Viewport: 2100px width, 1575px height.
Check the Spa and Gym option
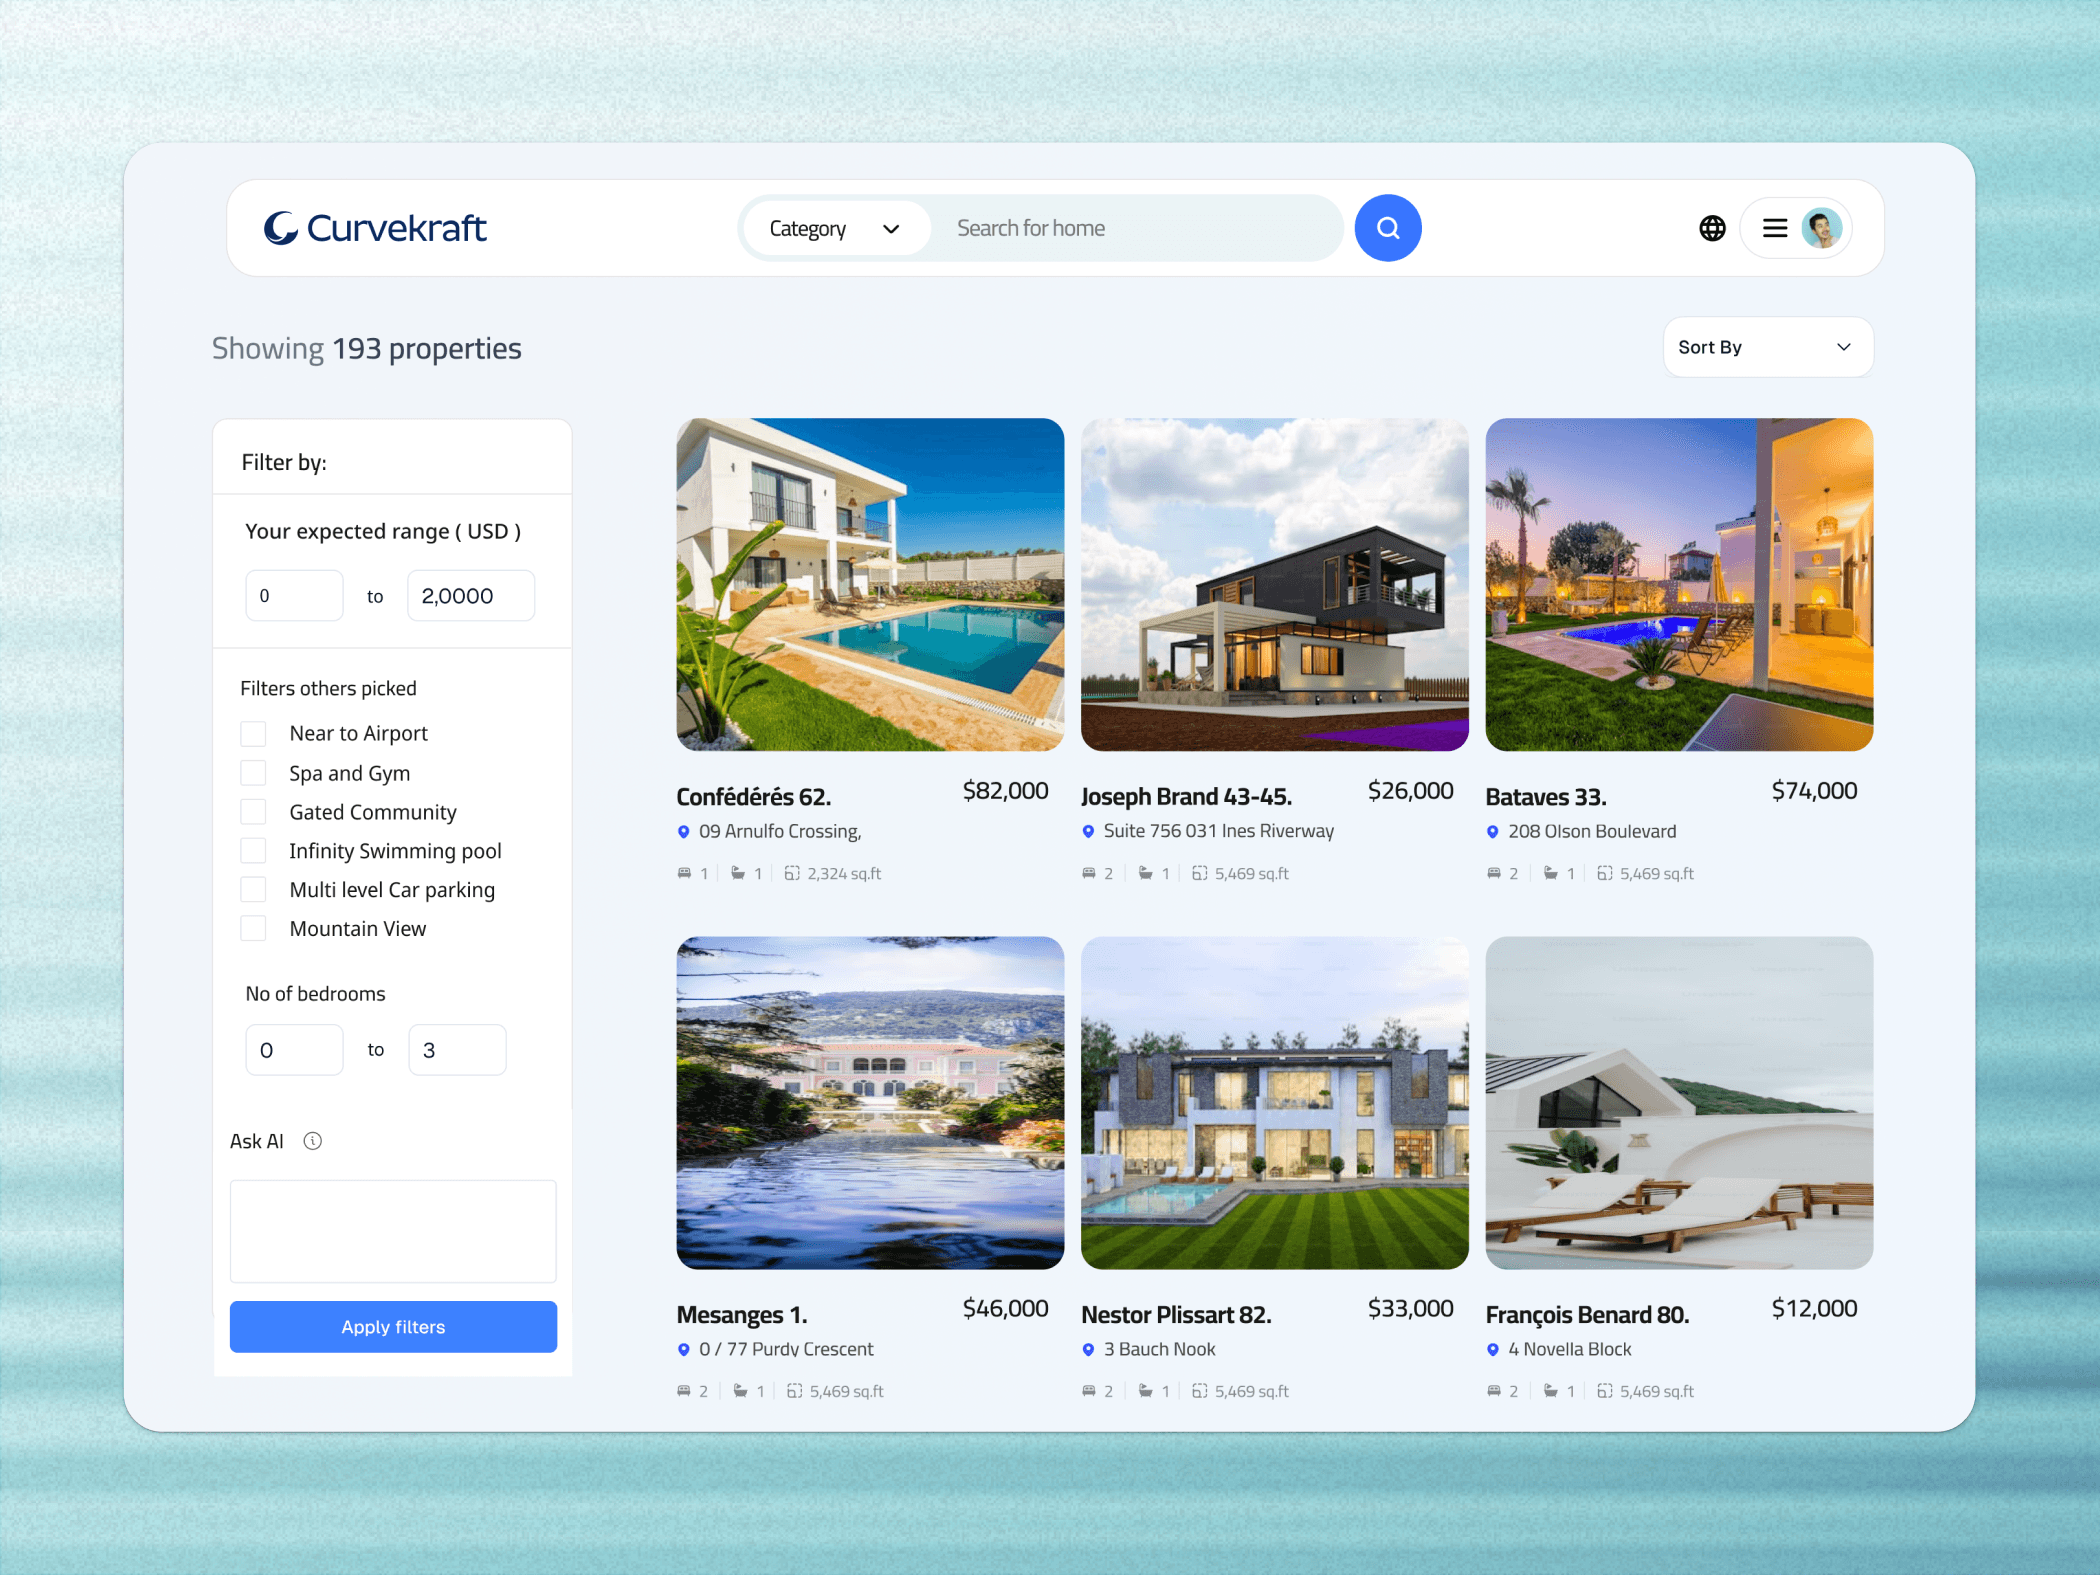coord(254,773)
